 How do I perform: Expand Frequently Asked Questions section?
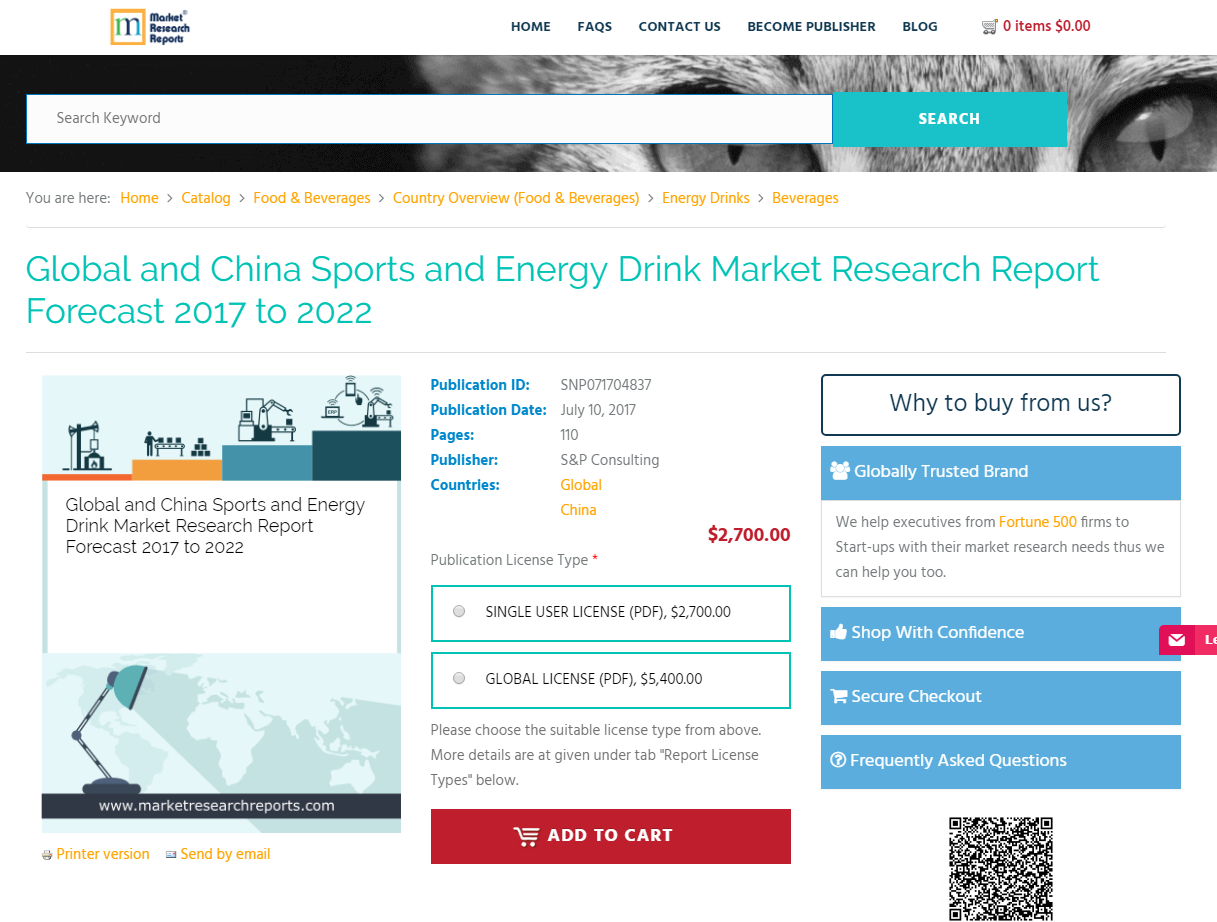click(x=1001, y=761)
